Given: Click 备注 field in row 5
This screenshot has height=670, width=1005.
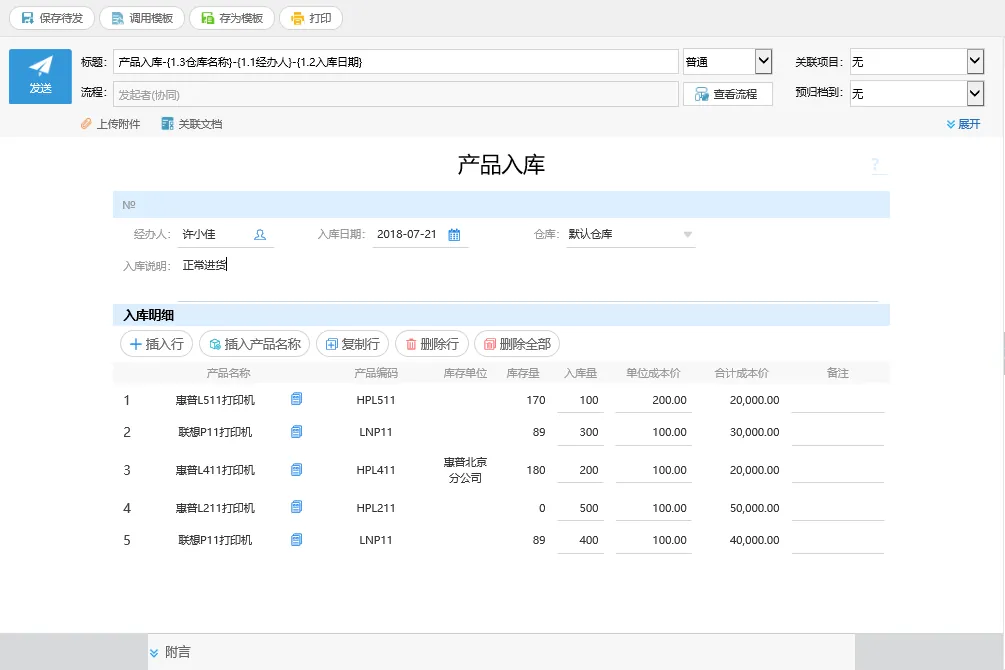Looking at the screenshot, I should pos(838,540).
